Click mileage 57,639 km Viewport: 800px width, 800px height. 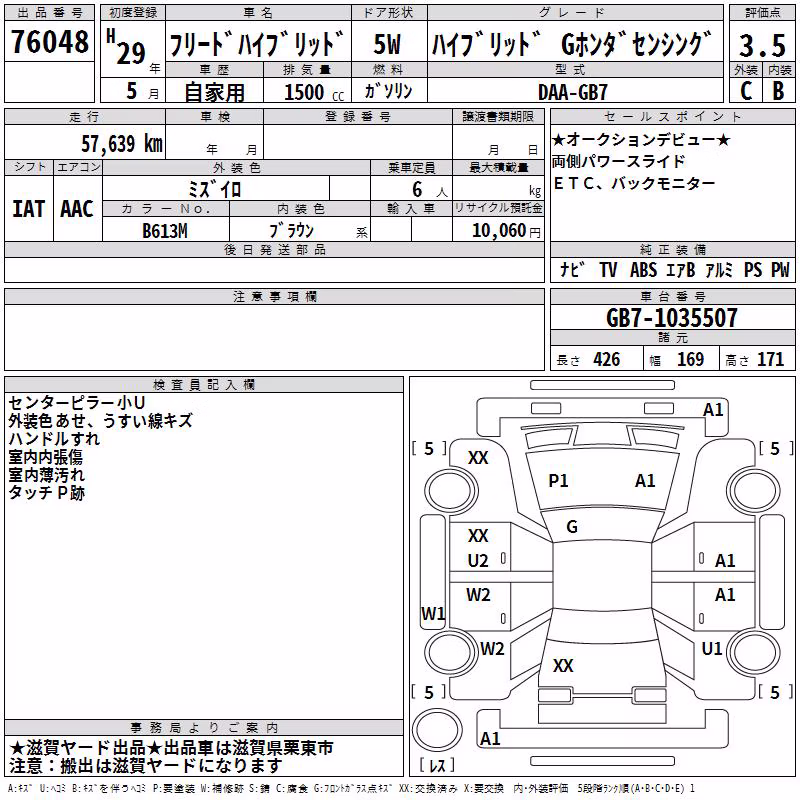[122, 143]
